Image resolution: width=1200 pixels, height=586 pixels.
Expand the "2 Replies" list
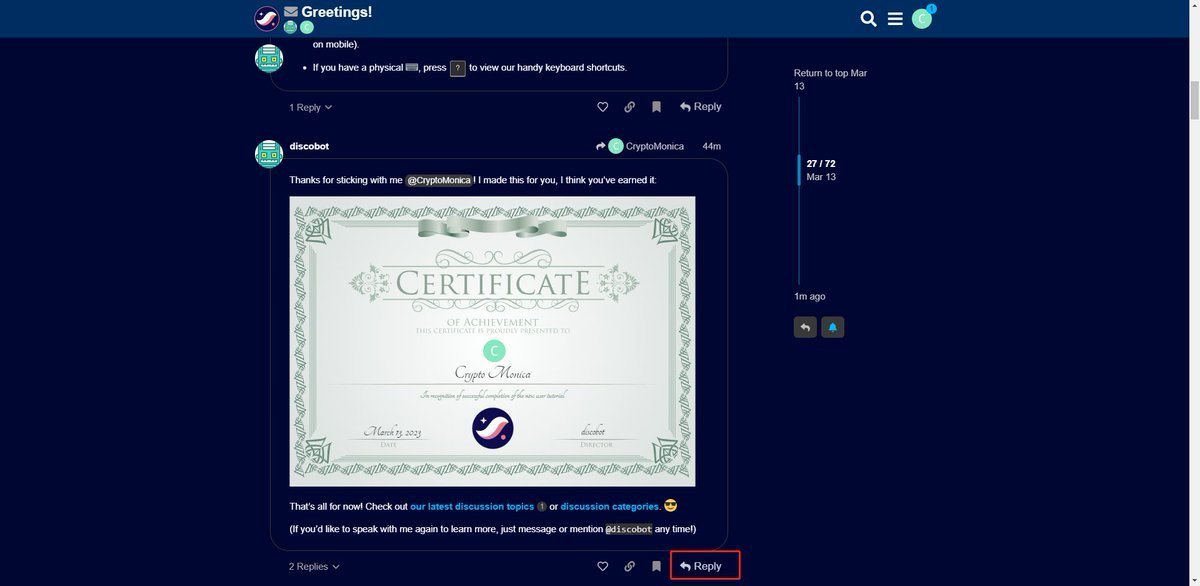point(314,566)
